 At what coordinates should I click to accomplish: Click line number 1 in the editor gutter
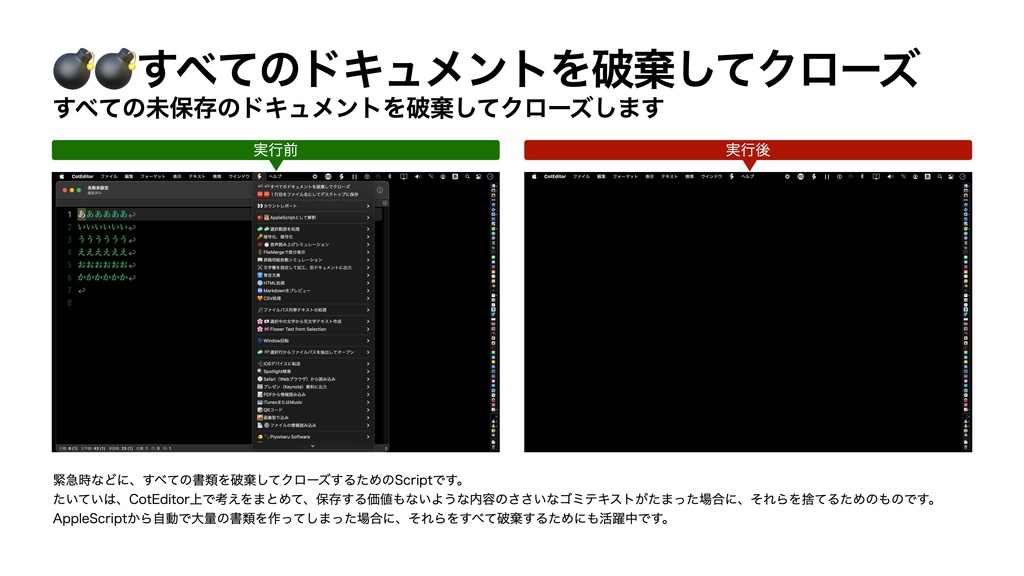point(70,214)
